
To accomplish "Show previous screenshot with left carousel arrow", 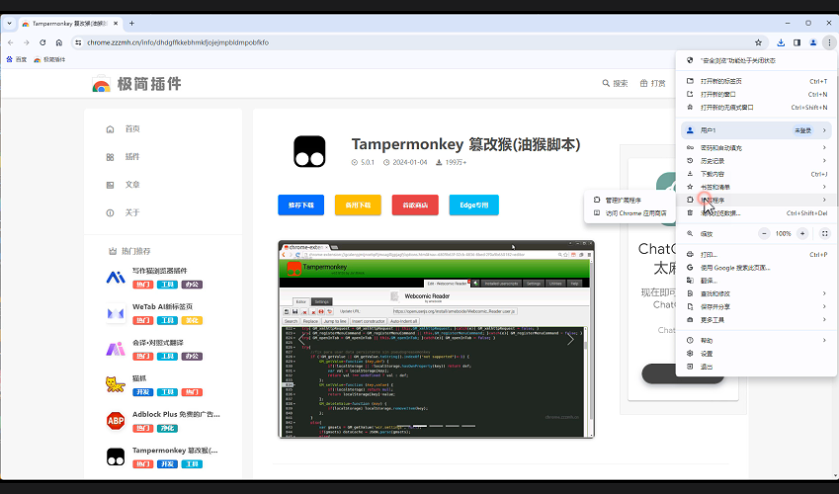I will (x=302, y=340).
